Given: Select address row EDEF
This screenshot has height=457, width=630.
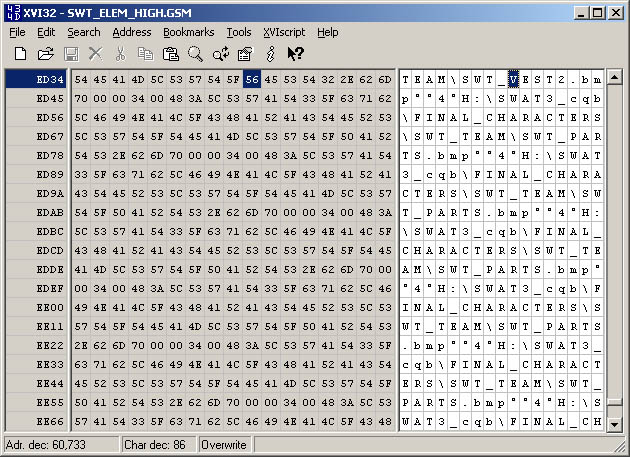Looking at the screenshot, I should pyautogui.click(x=36, y=288).
